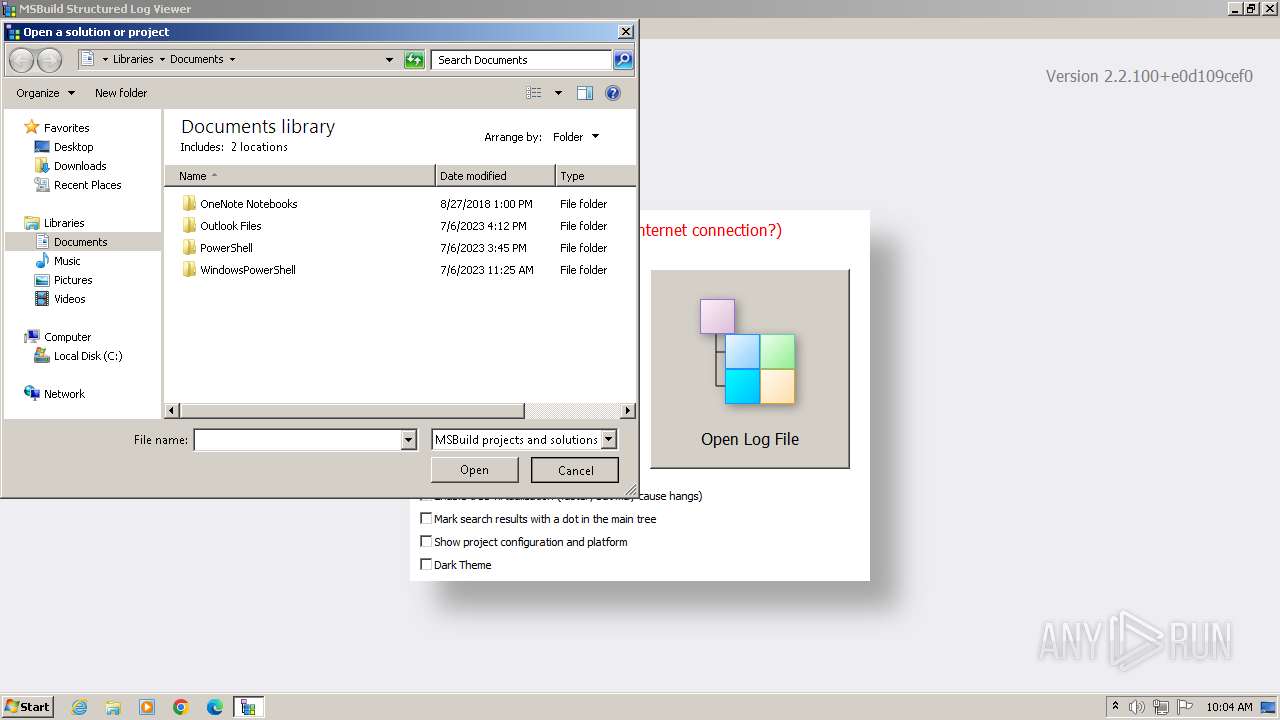Select the WindowsPowerShell folder
1280x720 pixels.
pos(247,270)
